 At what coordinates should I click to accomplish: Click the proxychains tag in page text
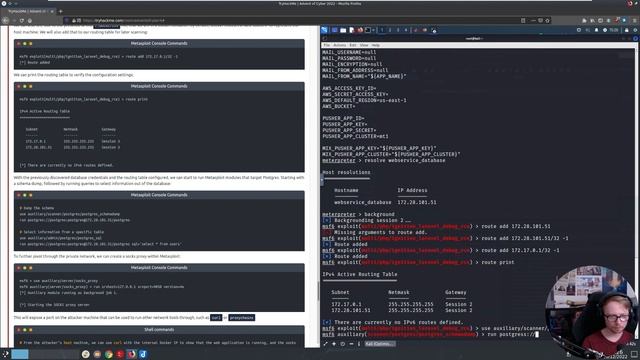tap(241, 317)
